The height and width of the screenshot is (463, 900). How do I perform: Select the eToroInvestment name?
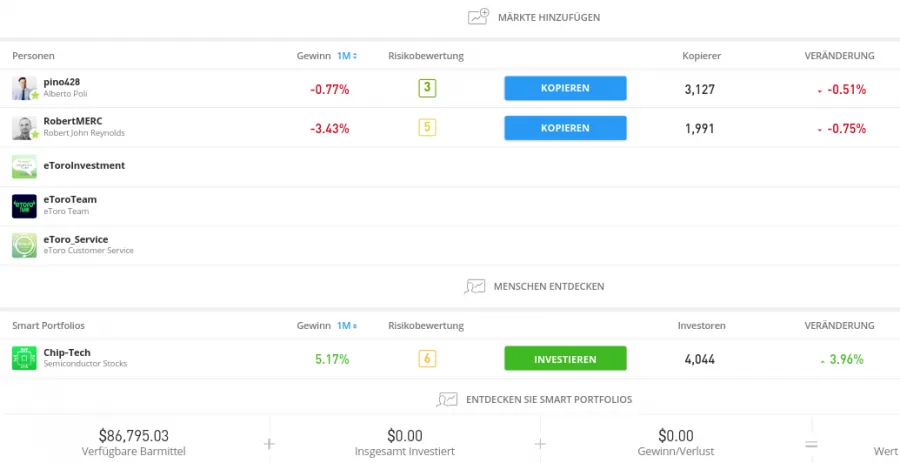(x=84, y=165)
